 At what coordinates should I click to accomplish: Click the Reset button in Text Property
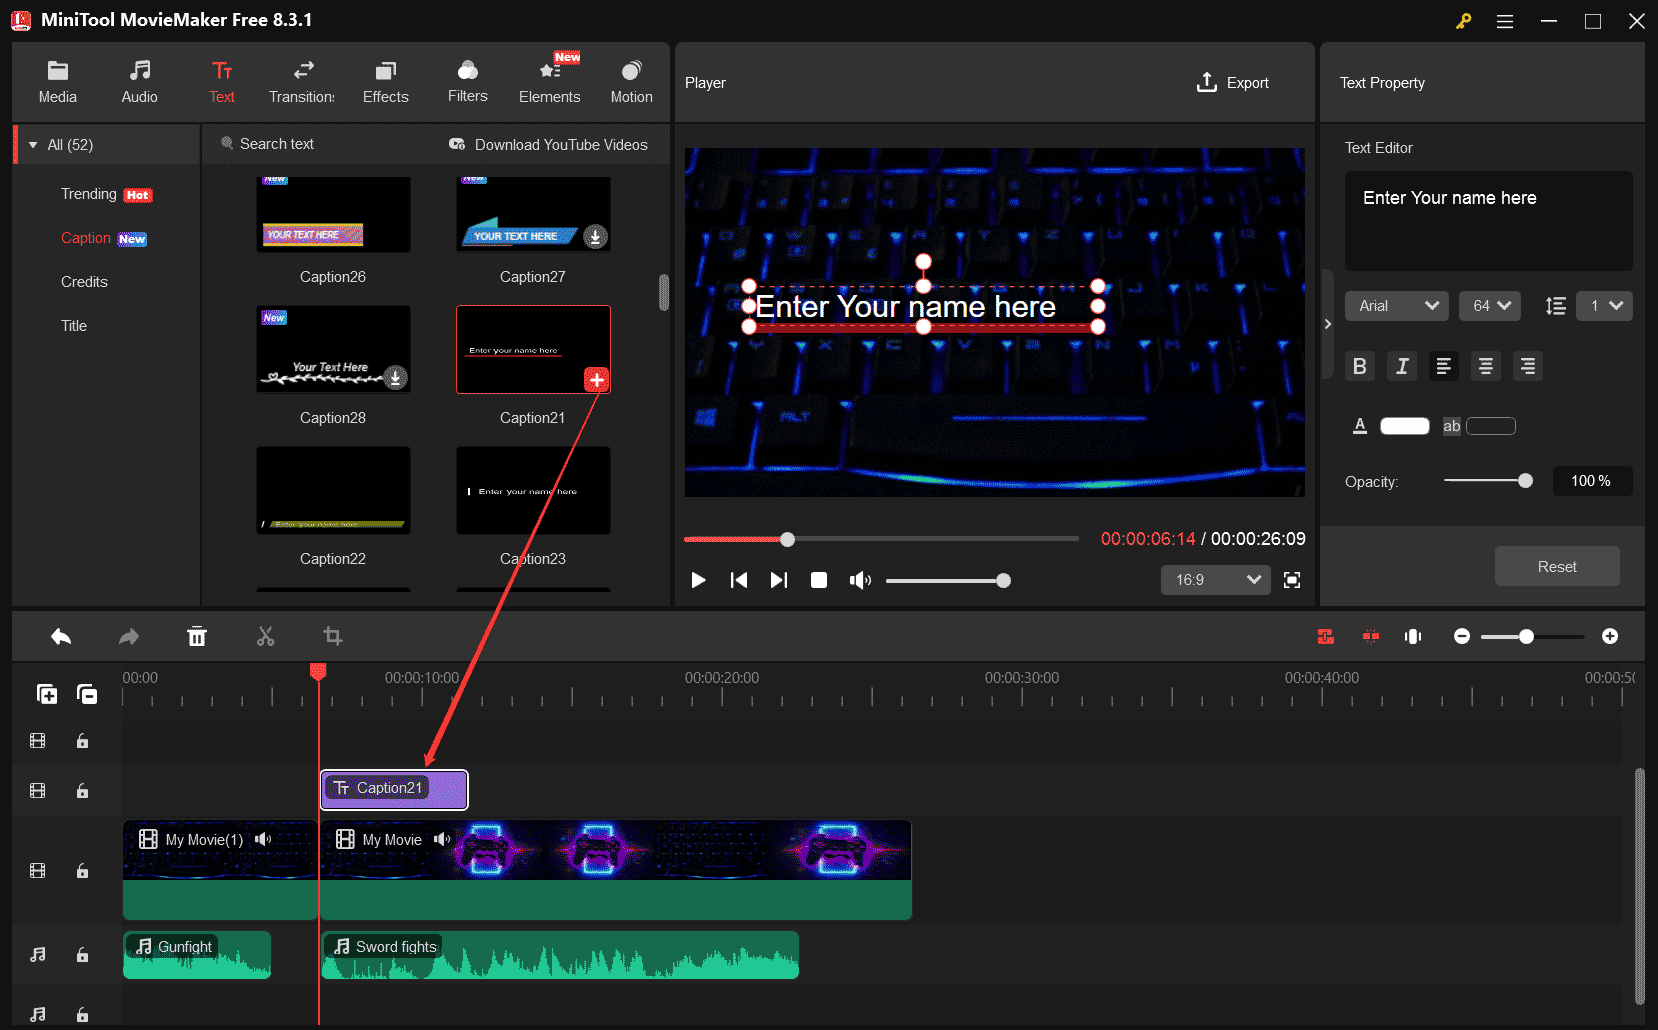click(1556, 566)
